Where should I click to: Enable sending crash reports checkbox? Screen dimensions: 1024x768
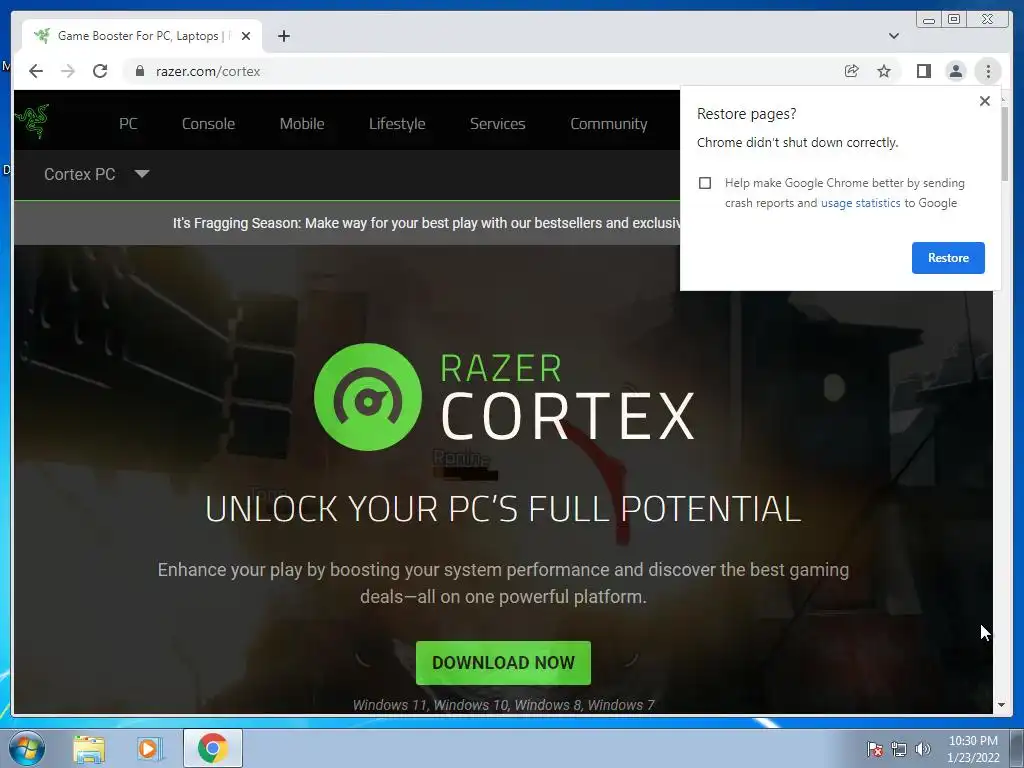(705, 183)
